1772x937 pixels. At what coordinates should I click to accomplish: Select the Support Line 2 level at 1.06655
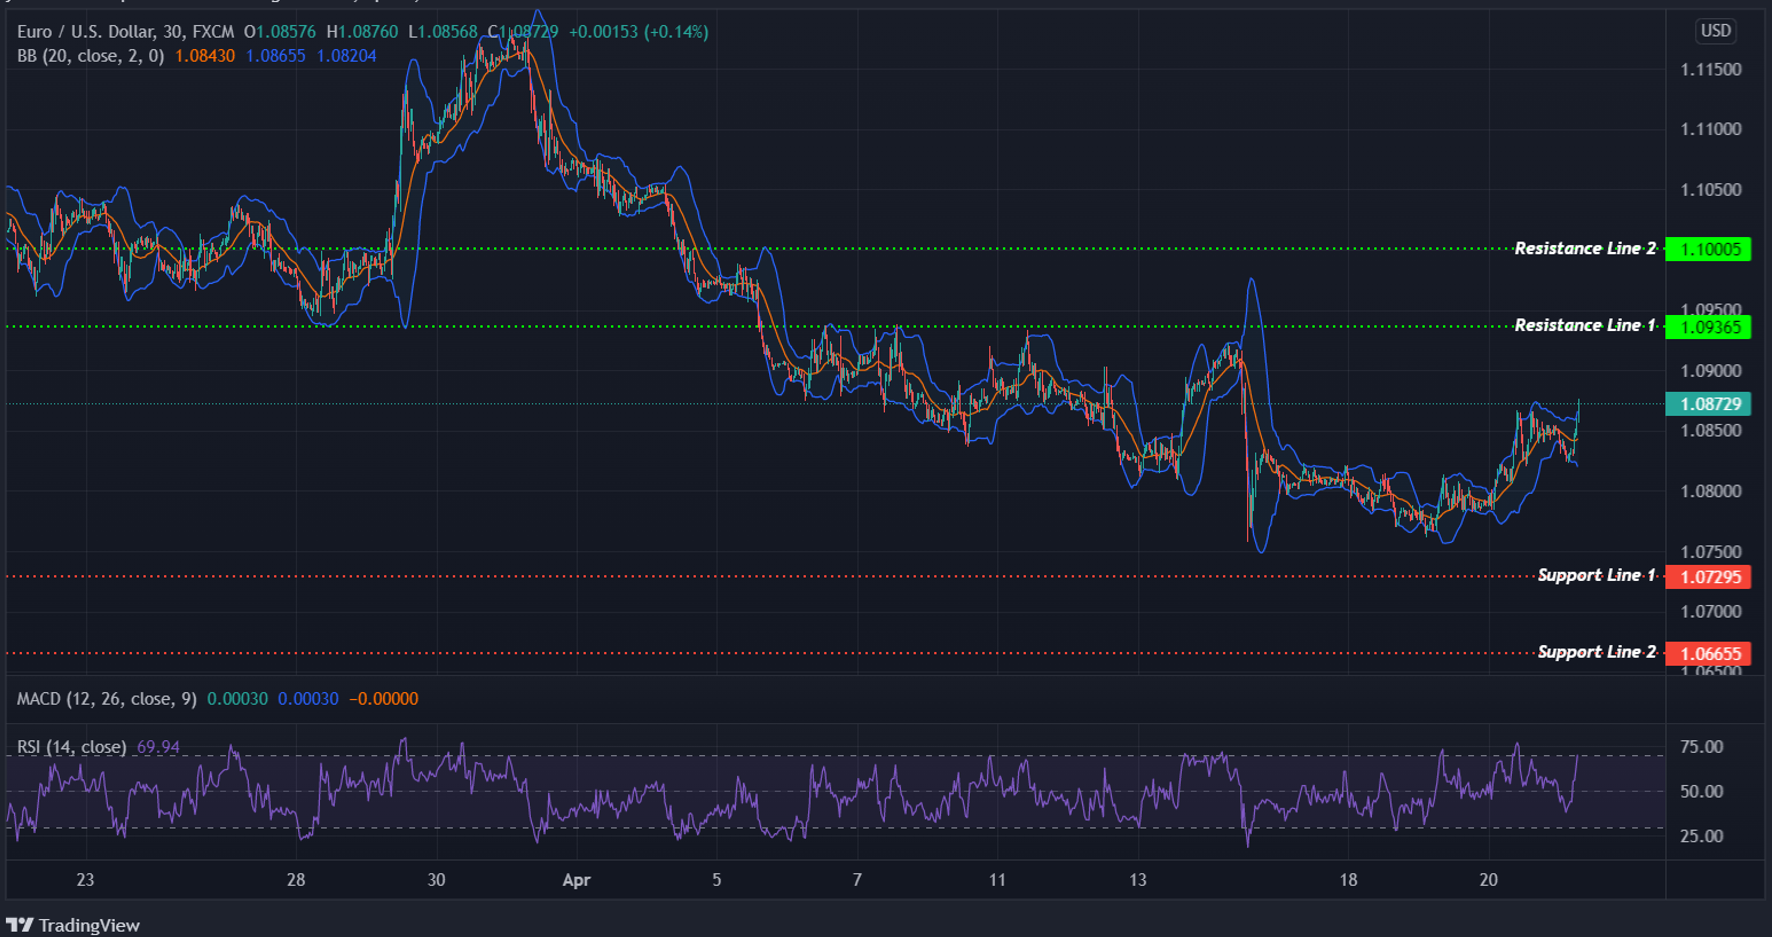[x=1709, y=652]
